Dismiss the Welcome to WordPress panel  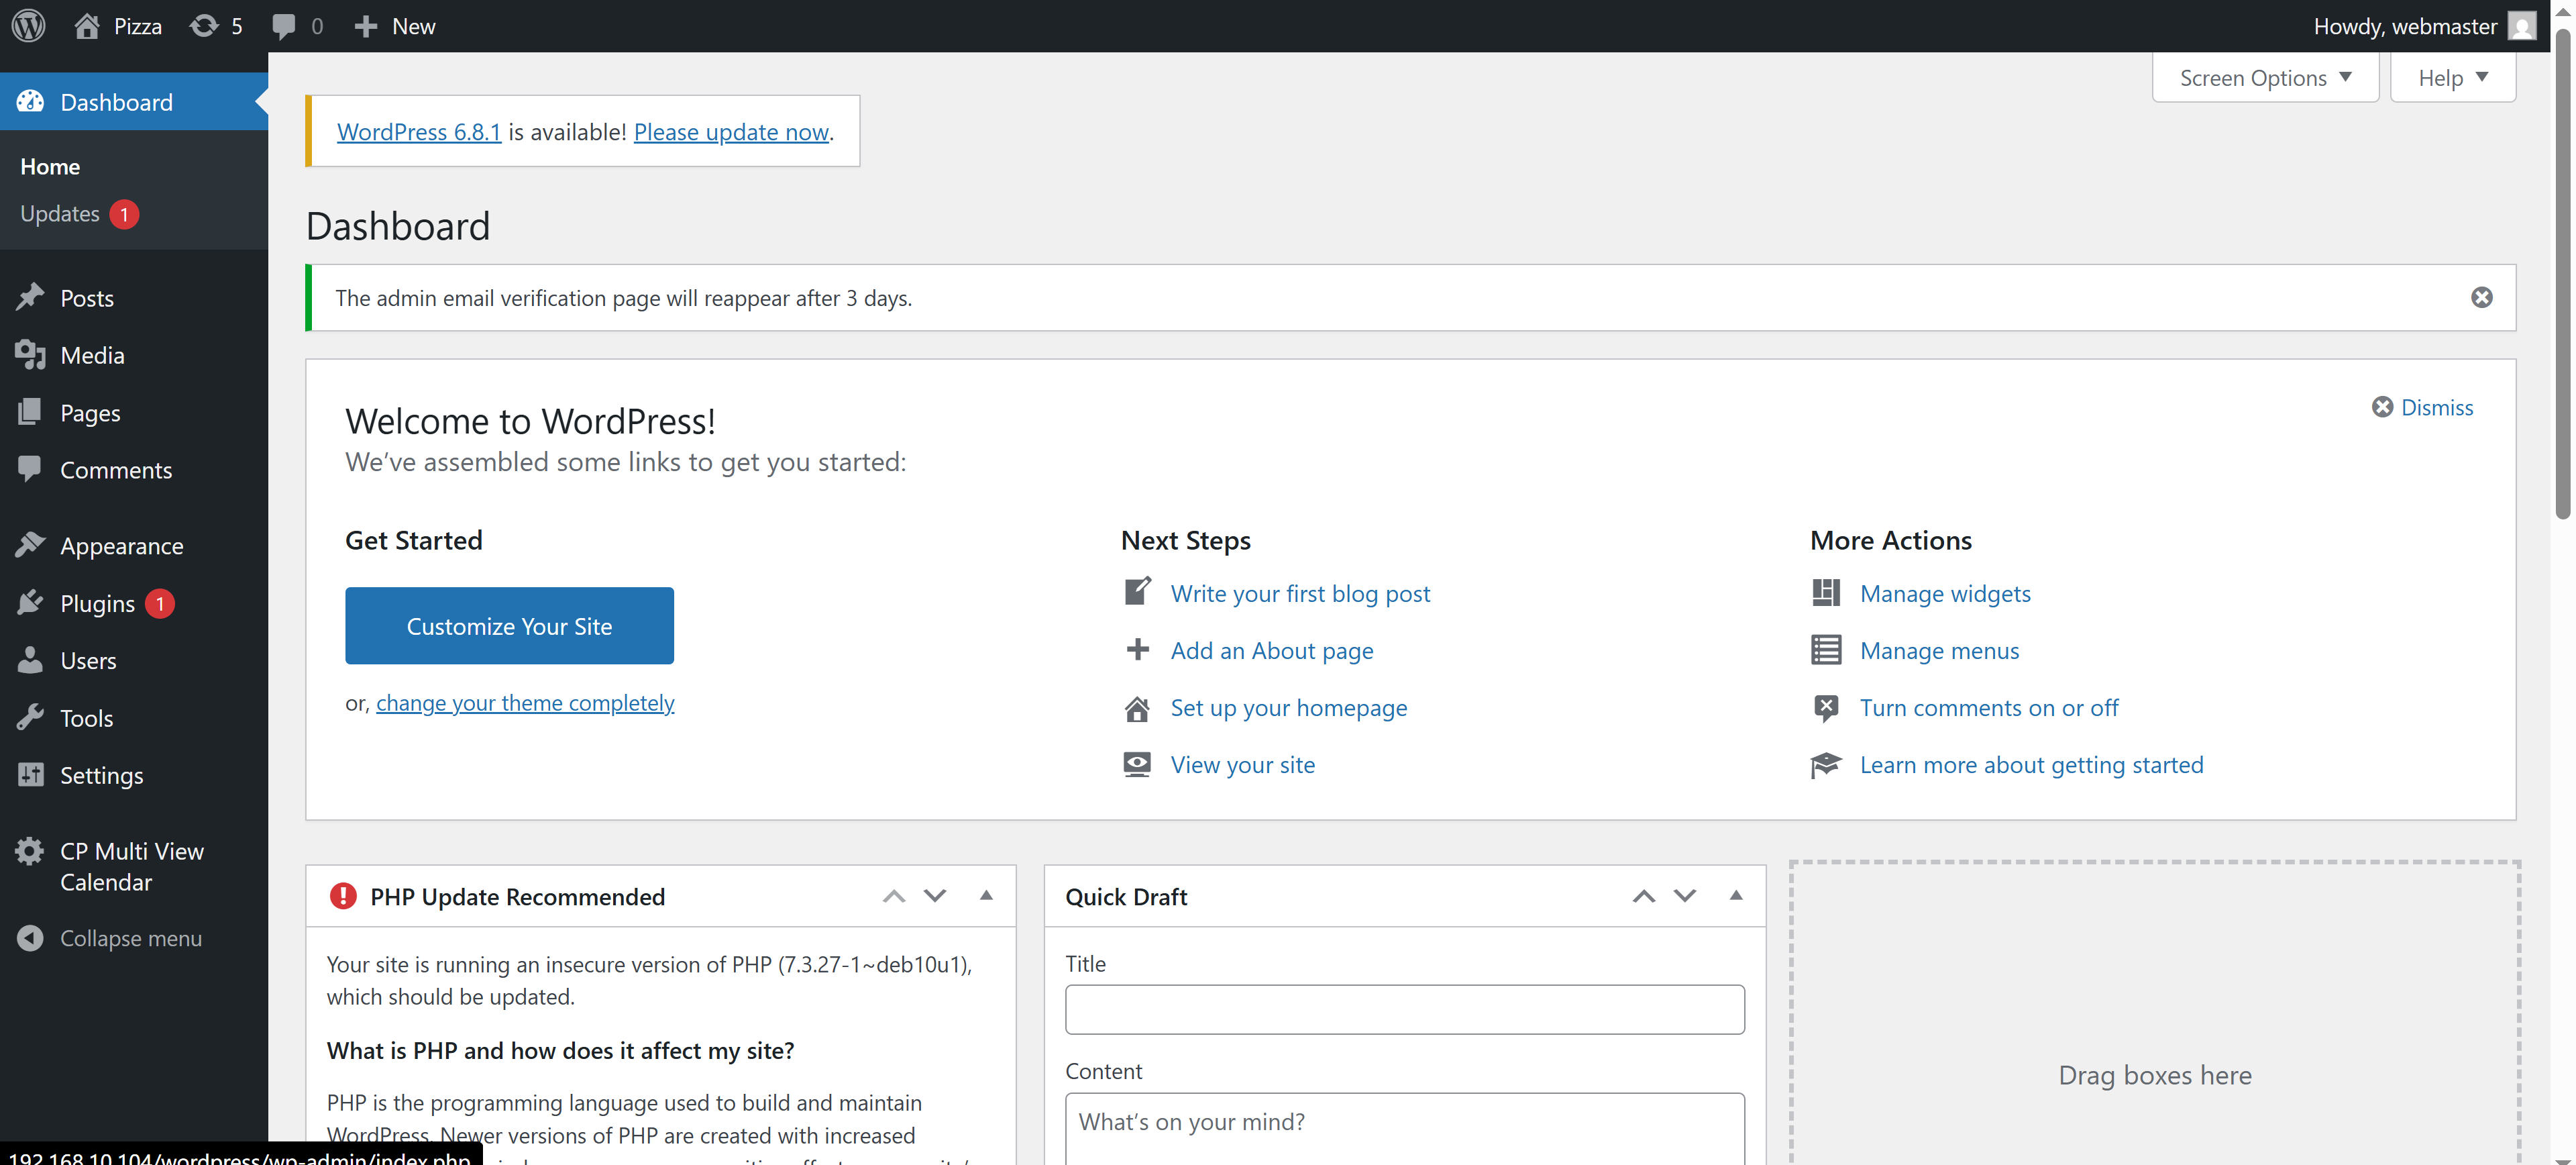pyautogui.click(x=2422, y=407)
